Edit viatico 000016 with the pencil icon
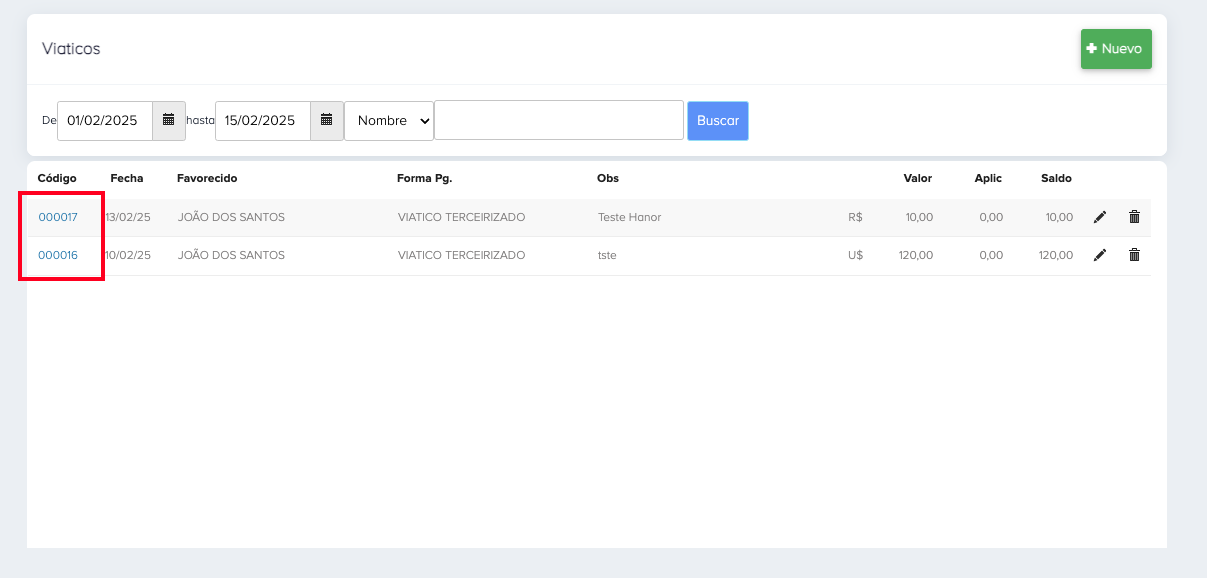 [x=1100, y=255]
